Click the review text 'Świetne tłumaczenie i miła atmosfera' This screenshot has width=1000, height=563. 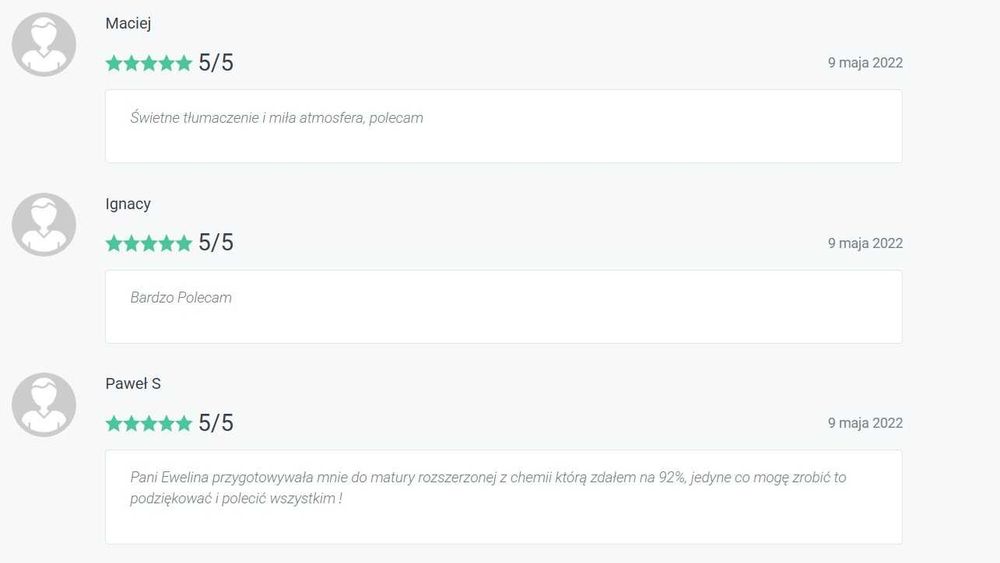[277, 118]
